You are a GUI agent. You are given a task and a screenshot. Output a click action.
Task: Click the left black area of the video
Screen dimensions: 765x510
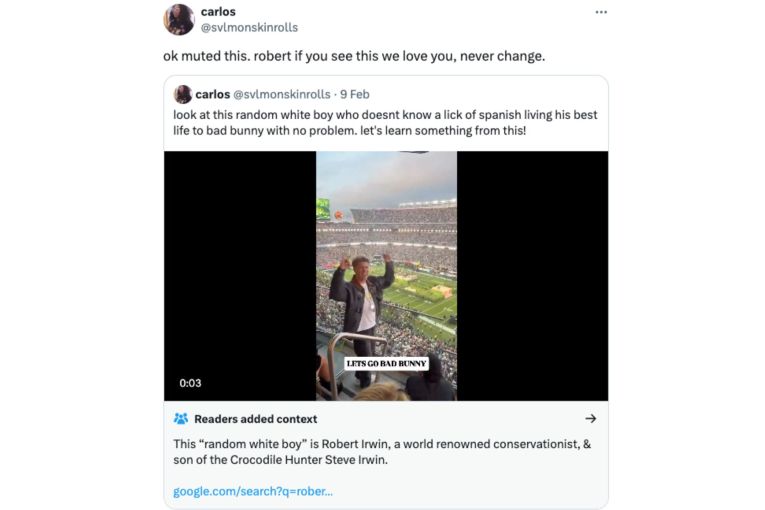point(240,275)
